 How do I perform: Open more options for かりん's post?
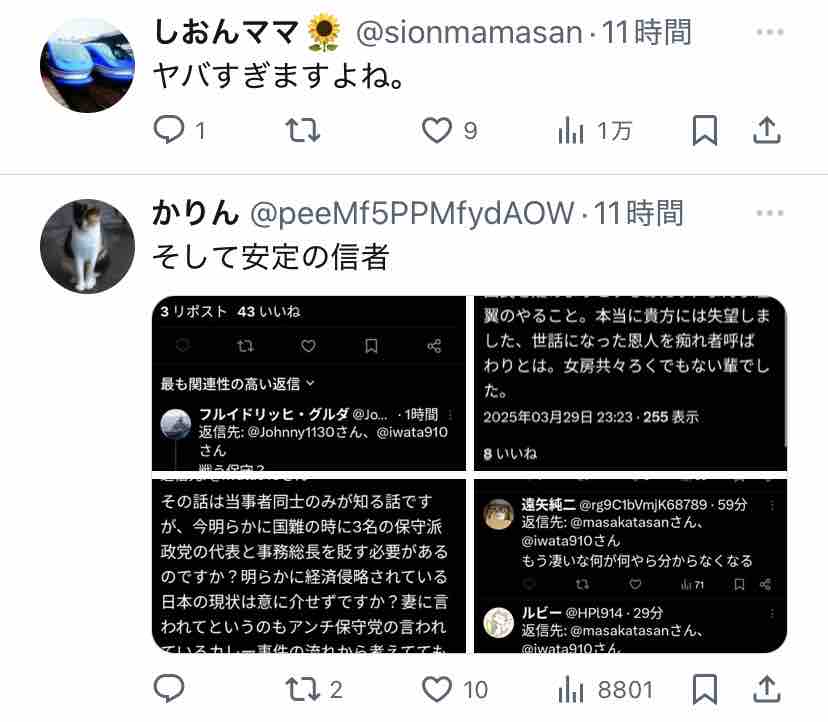769,213
